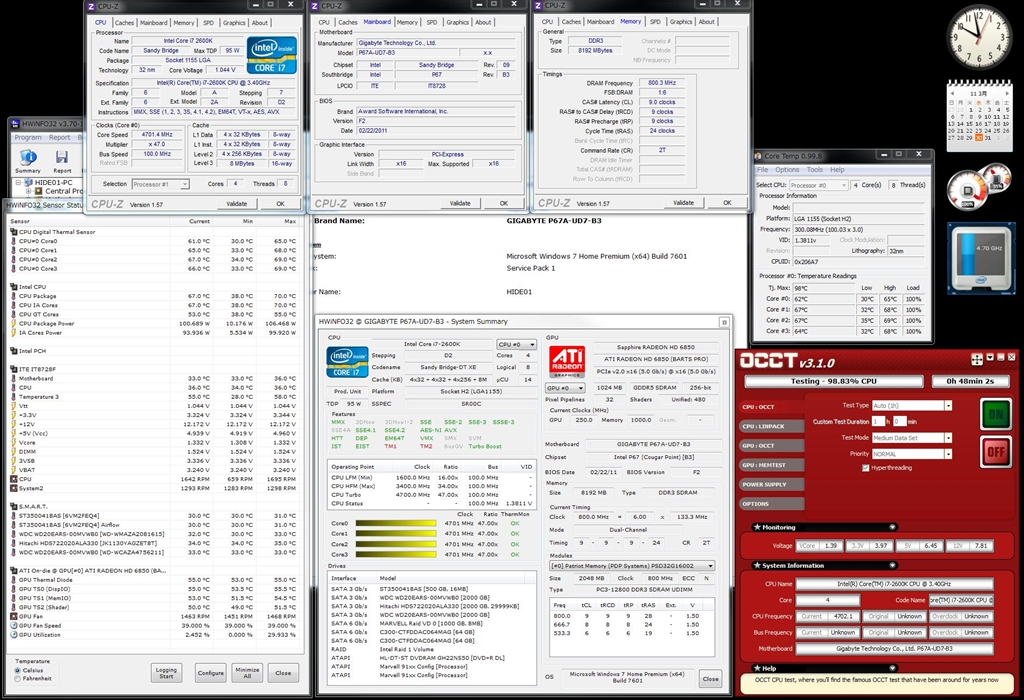Click the ATI On-die GPU sensor group icon

[x=14, y=570]
